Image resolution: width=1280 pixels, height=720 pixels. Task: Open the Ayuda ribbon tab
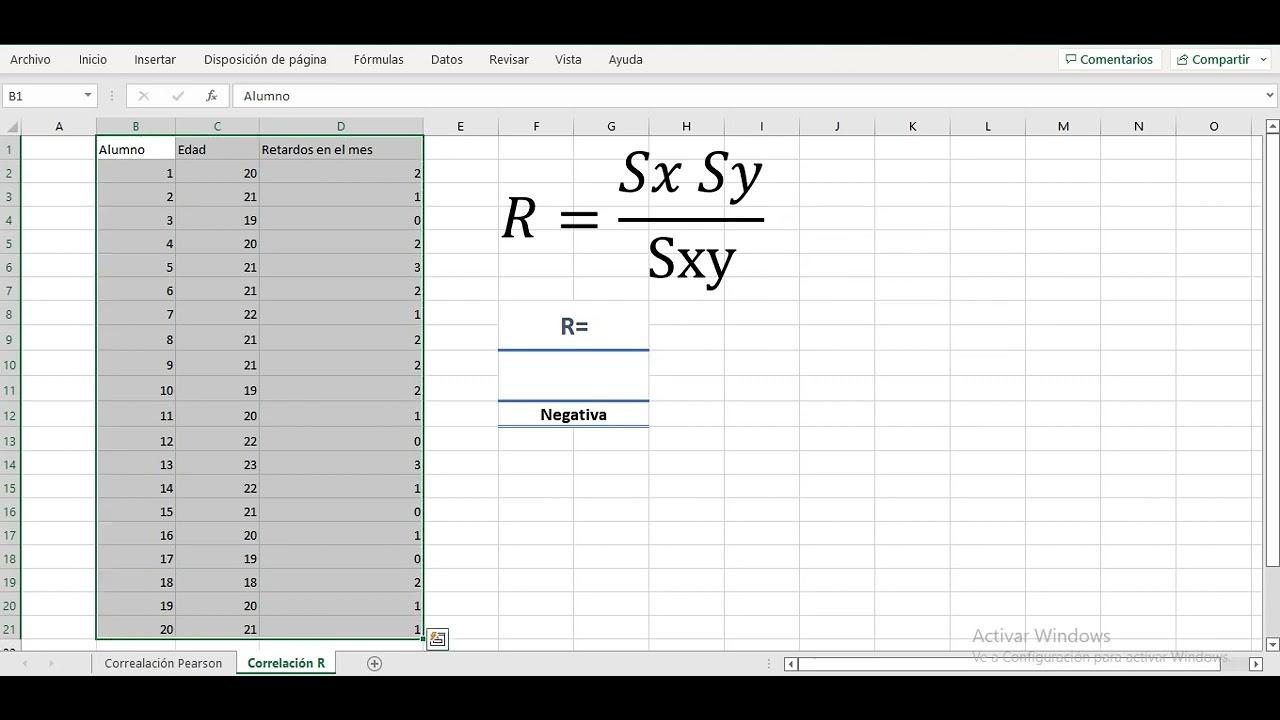coord(626,59)
